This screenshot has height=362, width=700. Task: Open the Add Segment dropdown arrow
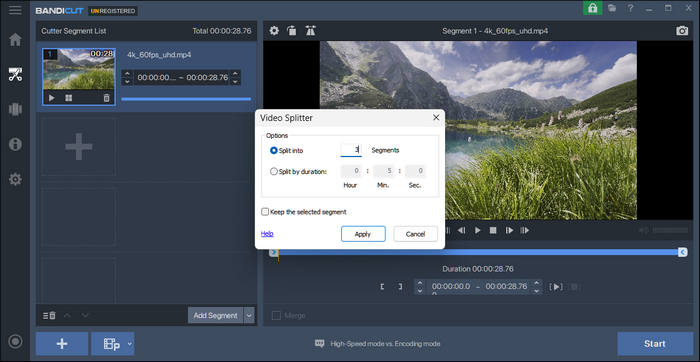(249, 316)
